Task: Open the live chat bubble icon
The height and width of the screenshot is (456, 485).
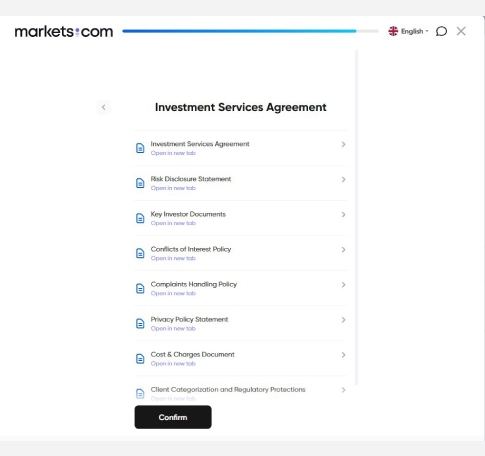Action: click(441, 31)
